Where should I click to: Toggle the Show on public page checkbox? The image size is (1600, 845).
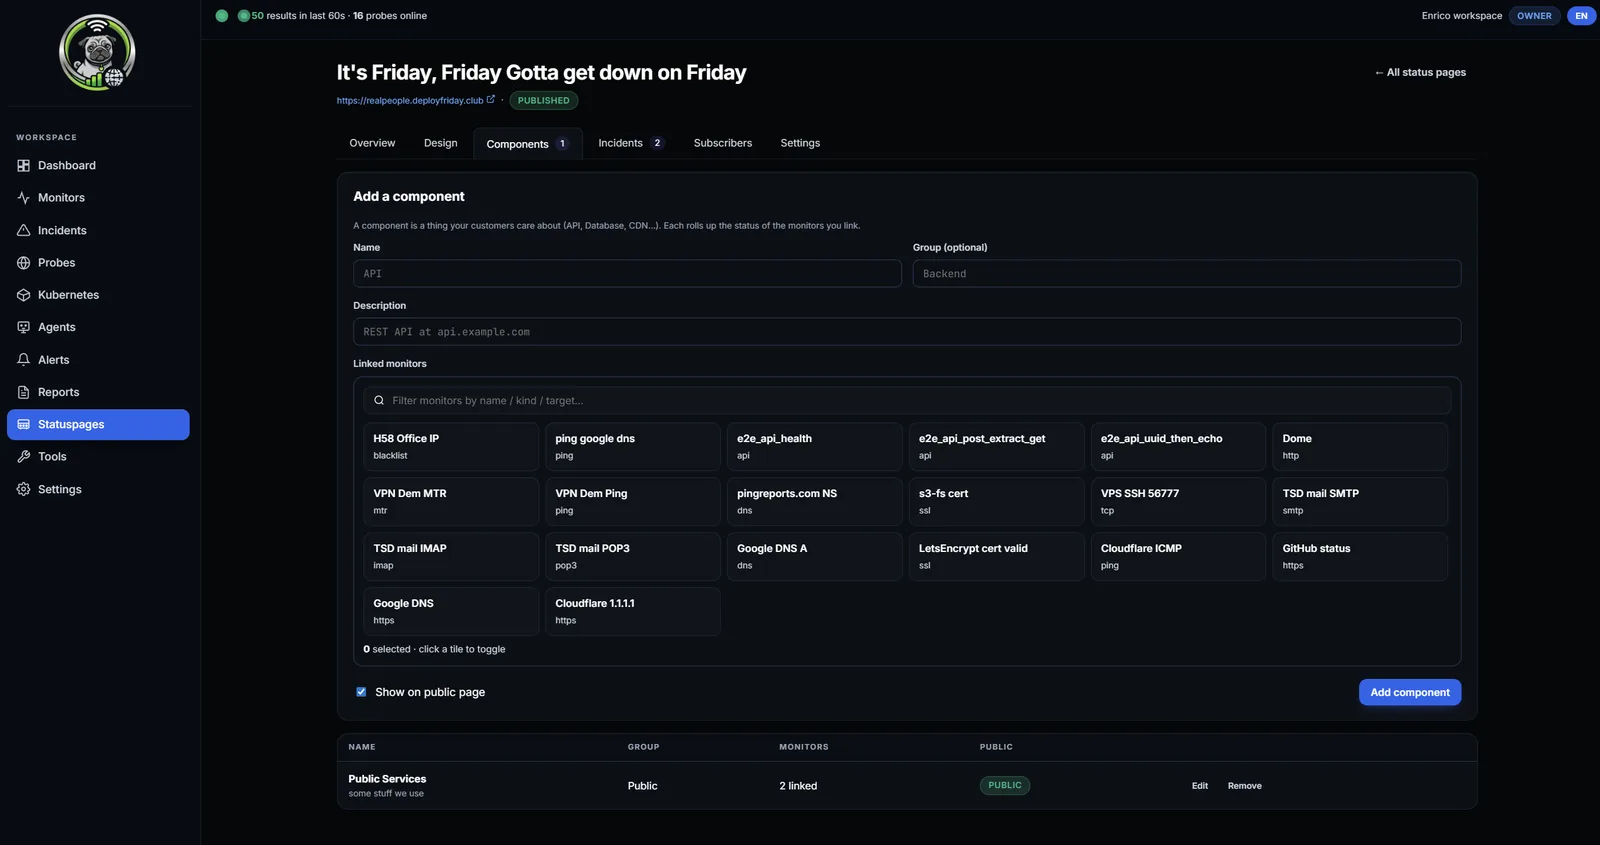pyautogui.click(x=361, y=692)
